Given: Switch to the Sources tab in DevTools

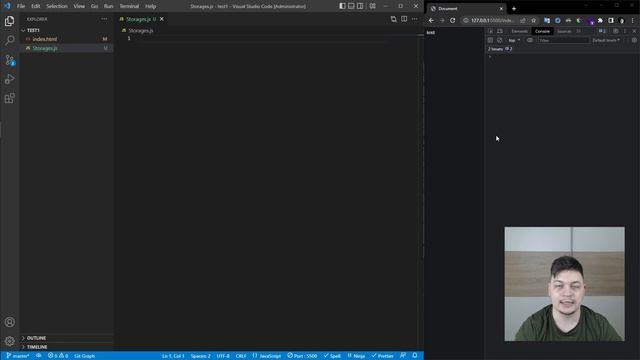Looking at the screenshot, I should tap(564, 31).
